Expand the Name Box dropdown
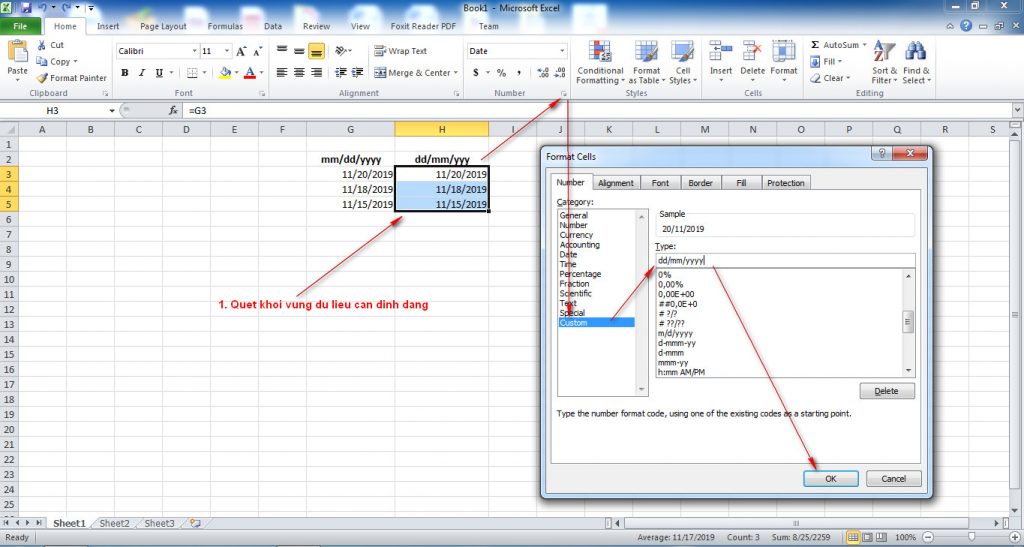Image resolution: width=1024 pixels, height=547 pixels. click(112, 111)
